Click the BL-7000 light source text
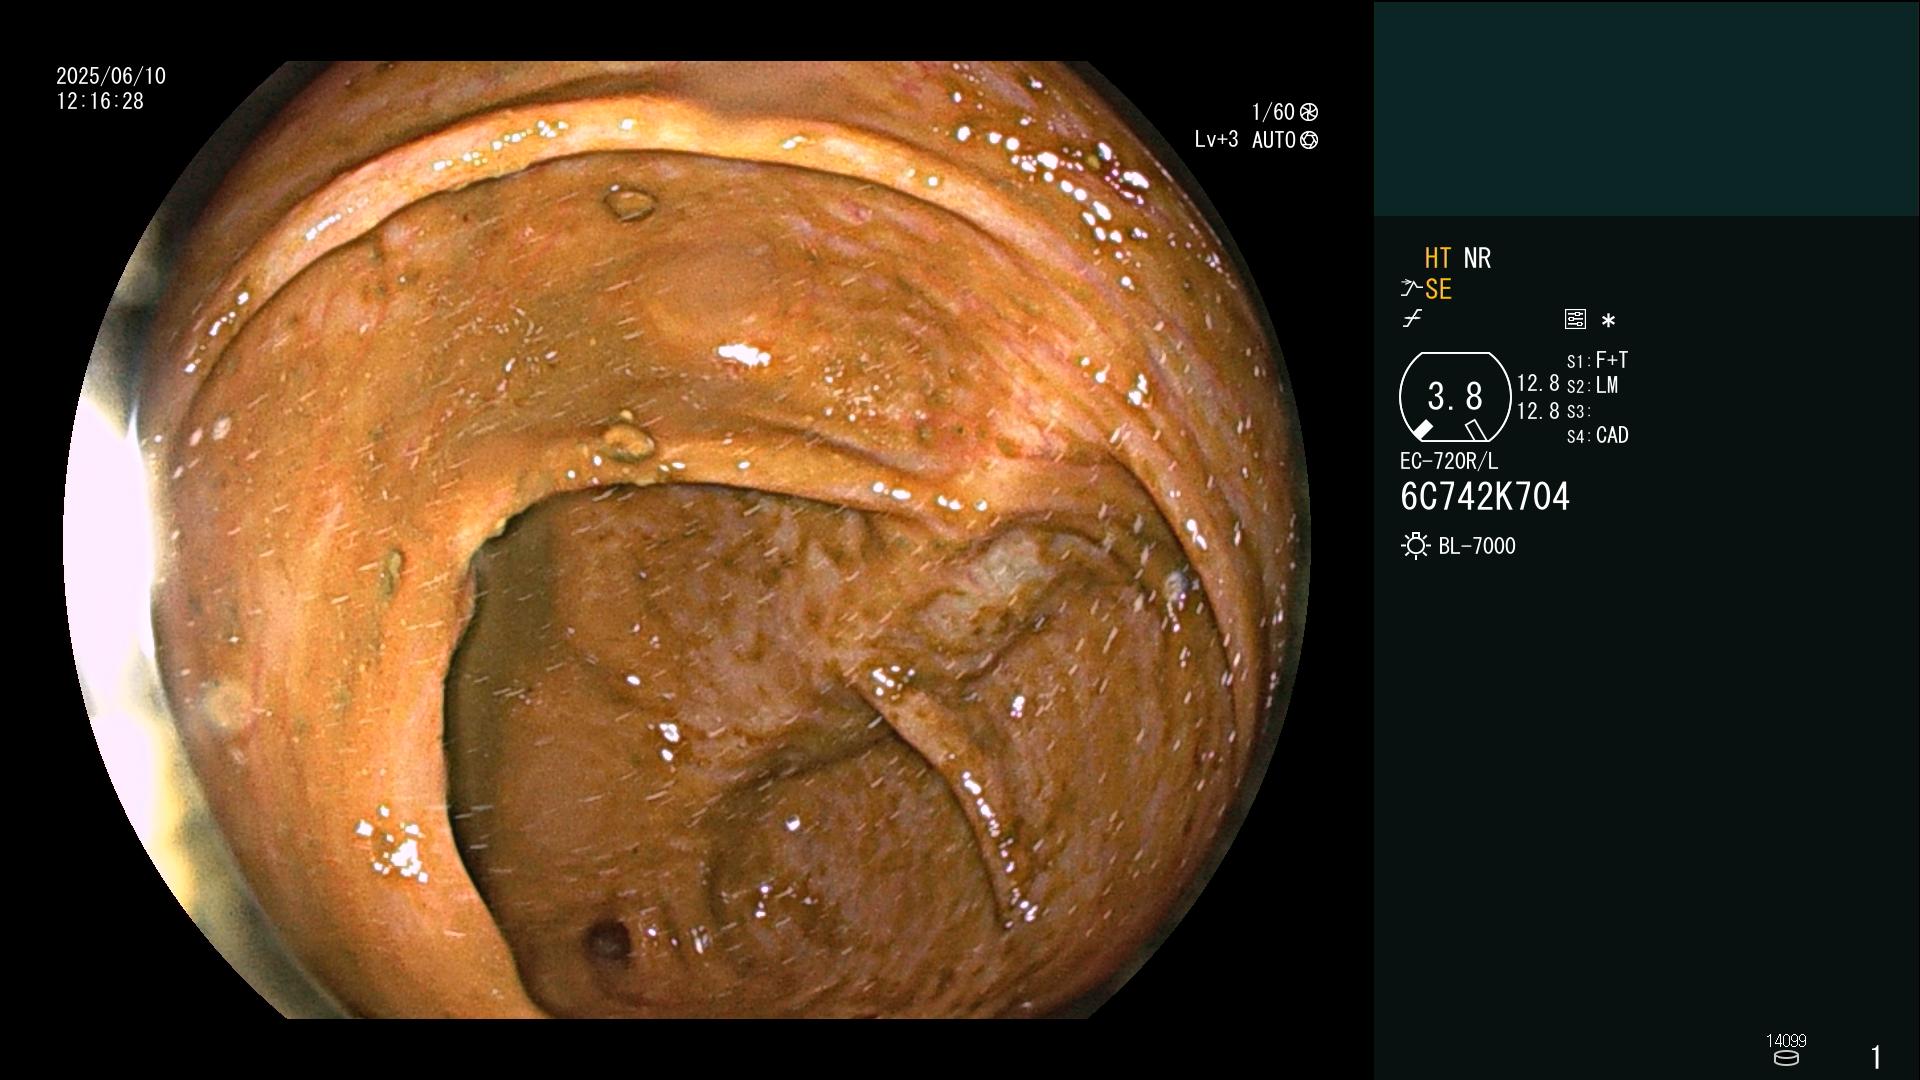 1477,546
